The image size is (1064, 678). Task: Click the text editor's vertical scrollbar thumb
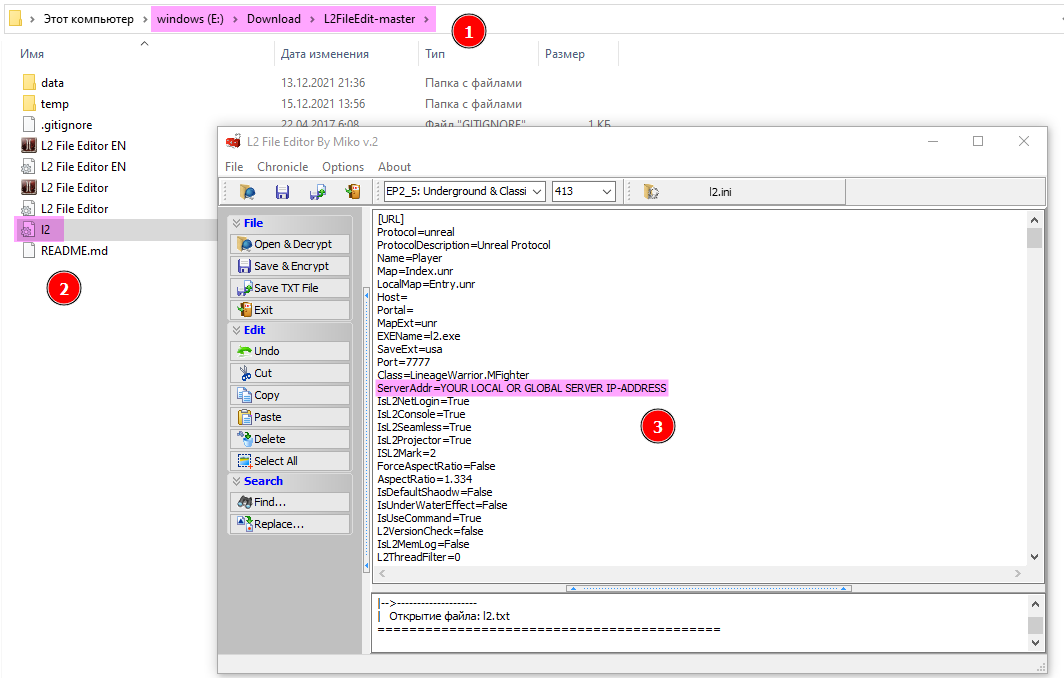1034,238
